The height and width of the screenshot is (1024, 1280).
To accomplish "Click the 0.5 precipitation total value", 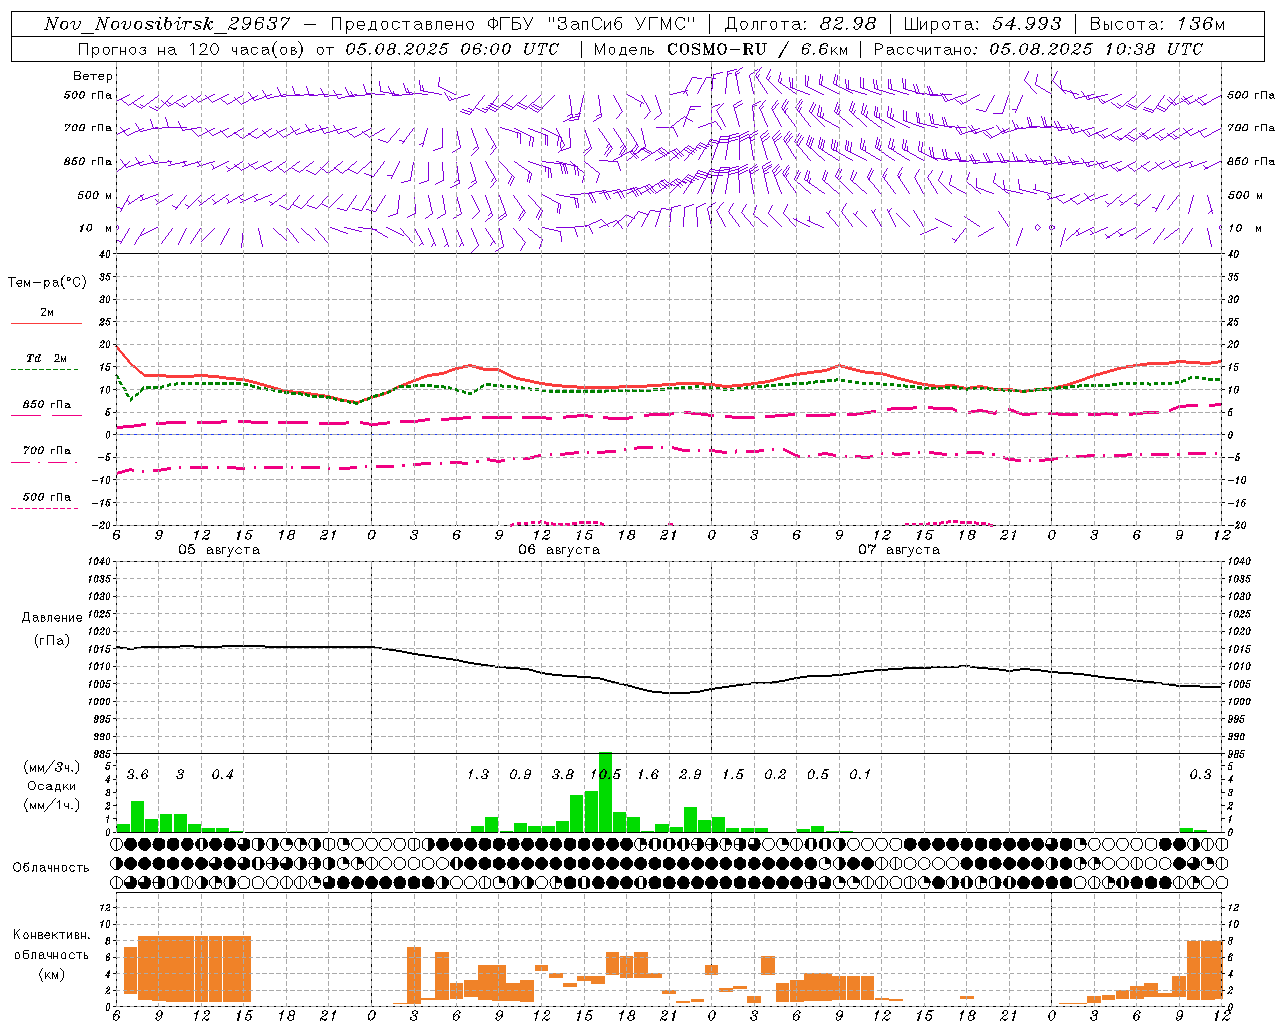I will click(x=818, y=775).
